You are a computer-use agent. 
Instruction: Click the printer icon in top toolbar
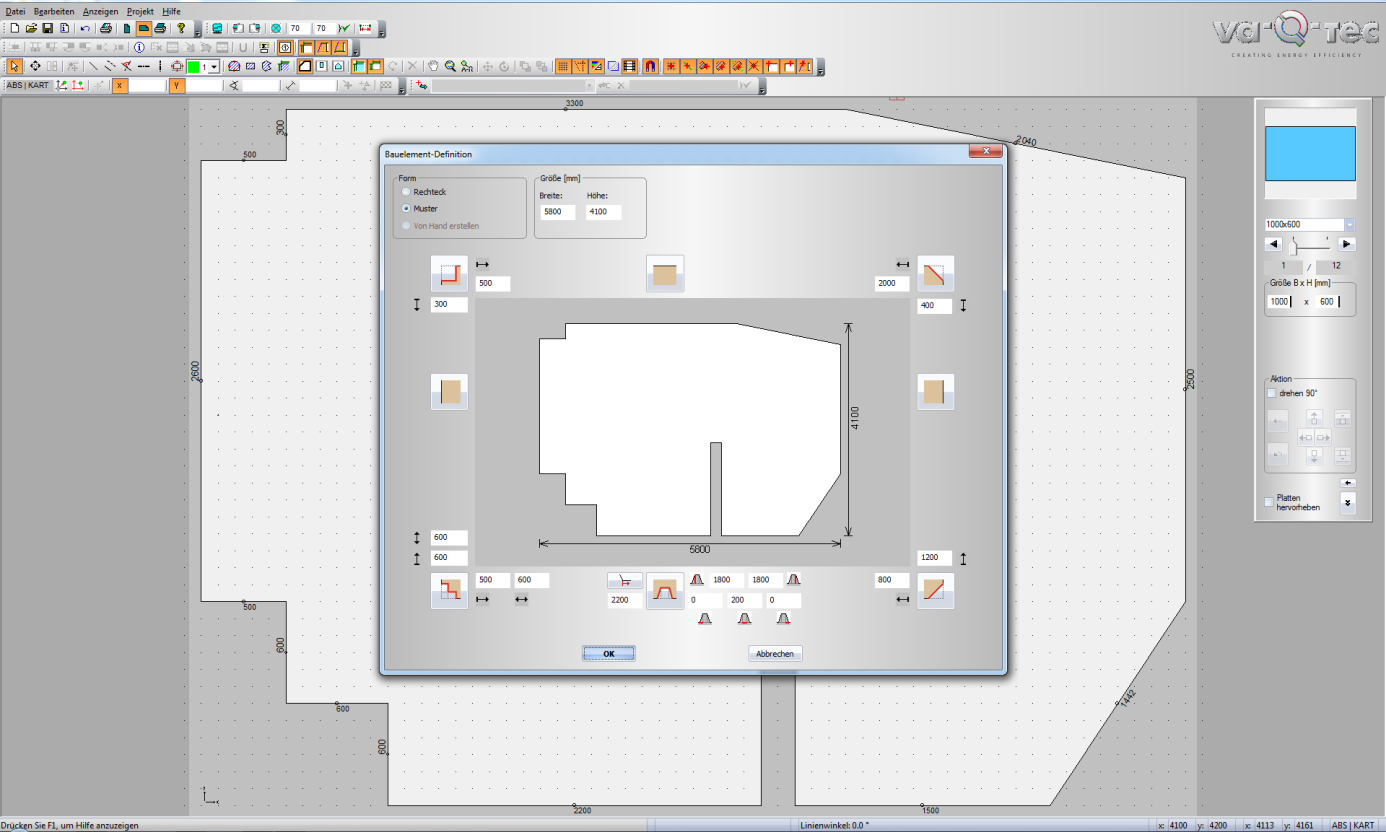106,28
